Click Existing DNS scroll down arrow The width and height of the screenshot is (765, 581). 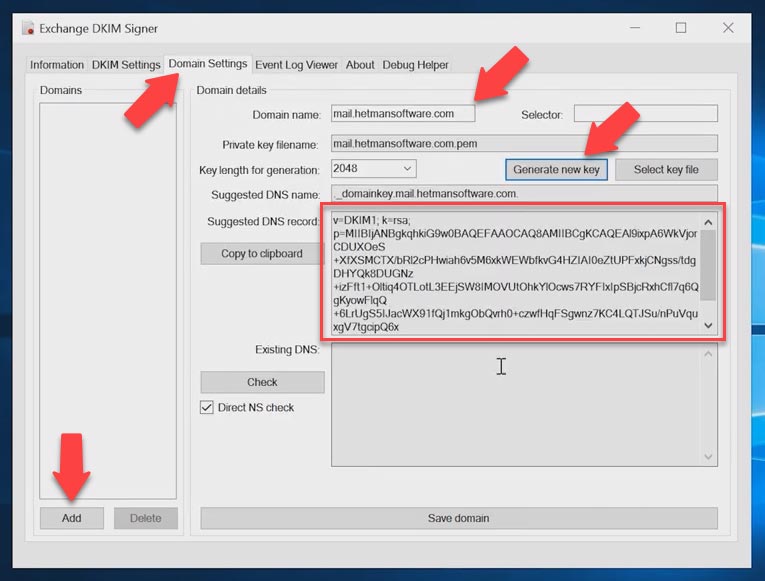(708, 457)
